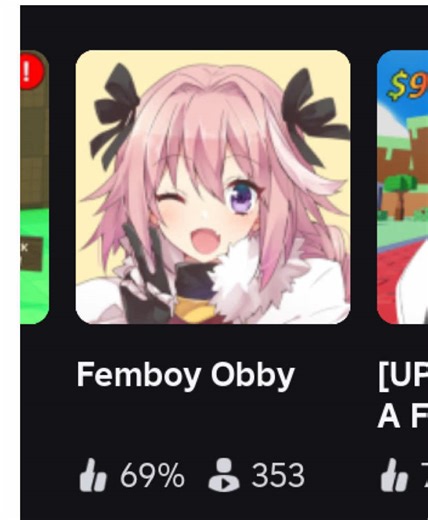Click the gold $9 text on right thumbnail

[x=407, y=85]
